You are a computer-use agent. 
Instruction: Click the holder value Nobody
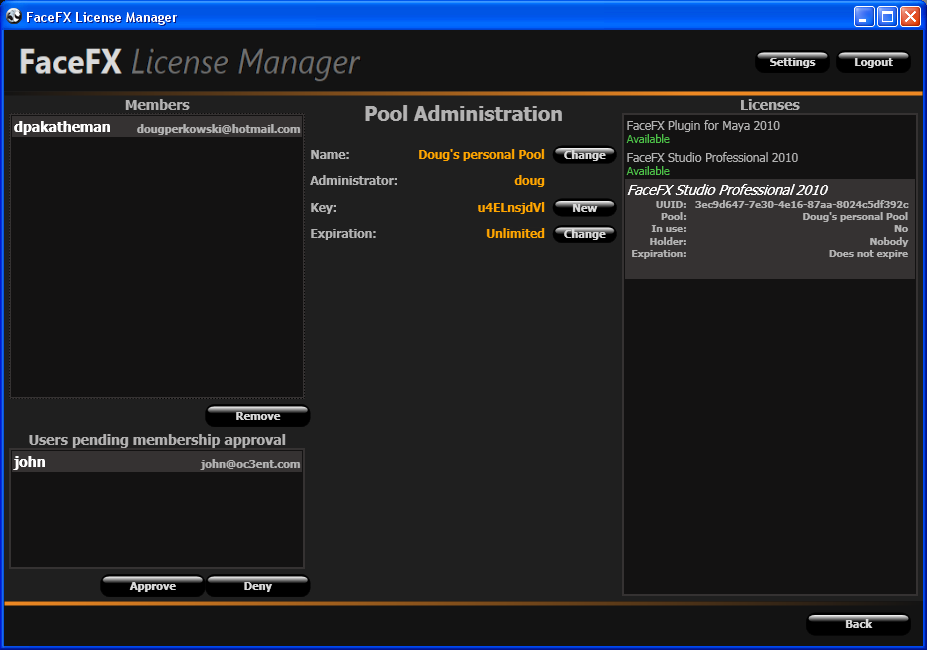click(x=889, y=241)
